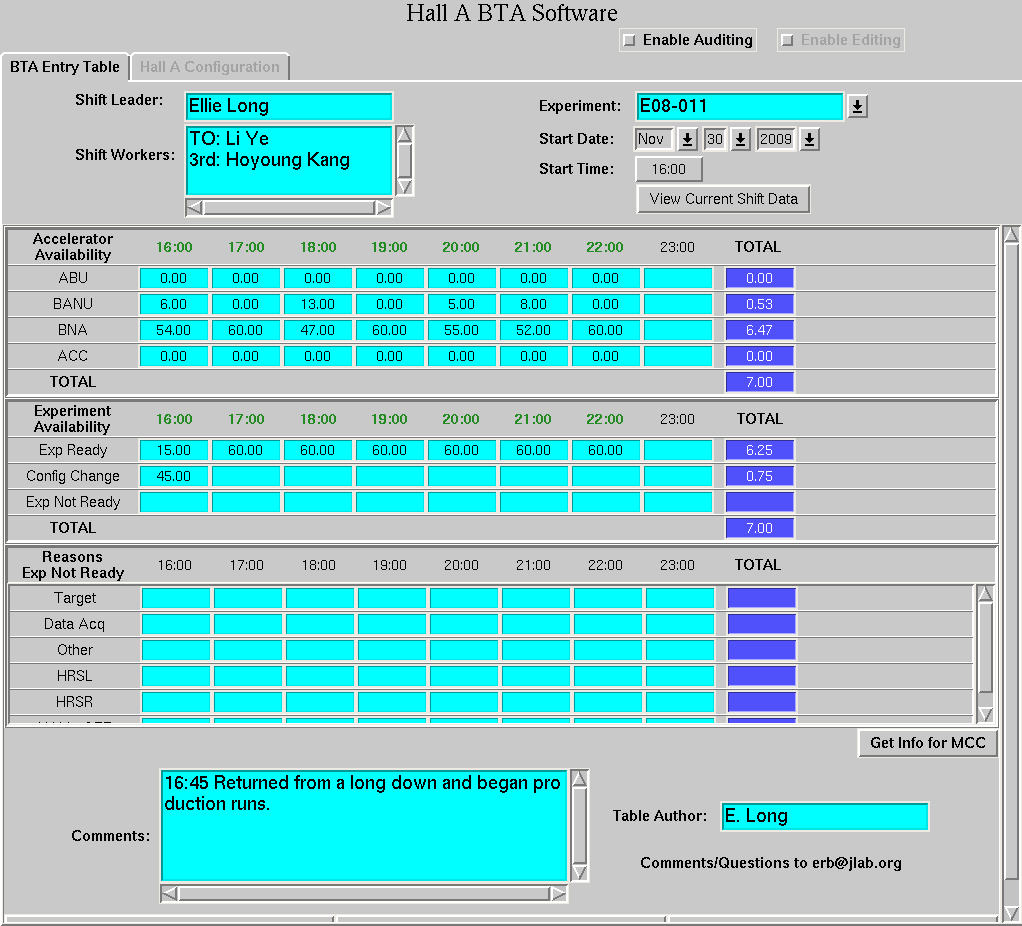Viewport: 1022px width, 926px height.
Task: Click in the Comments text area
Action: coord(364,826)
